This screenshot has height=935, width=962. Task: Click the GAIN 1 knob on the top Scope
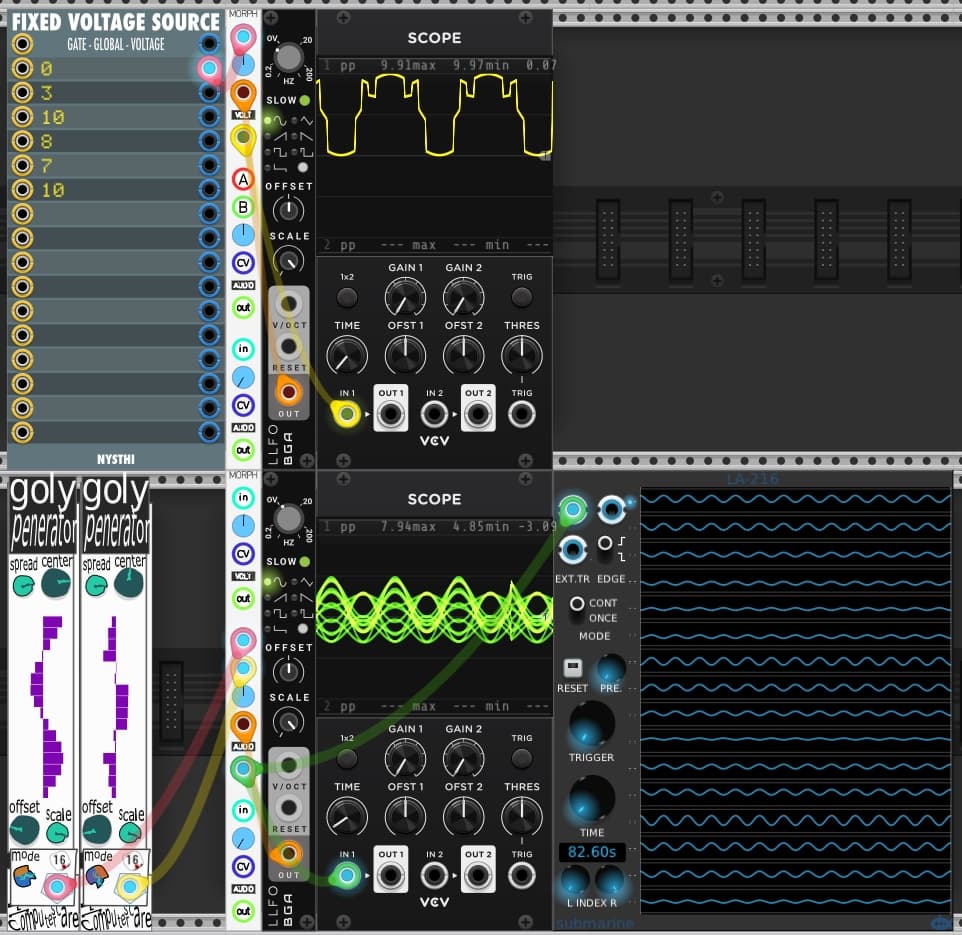405,296
